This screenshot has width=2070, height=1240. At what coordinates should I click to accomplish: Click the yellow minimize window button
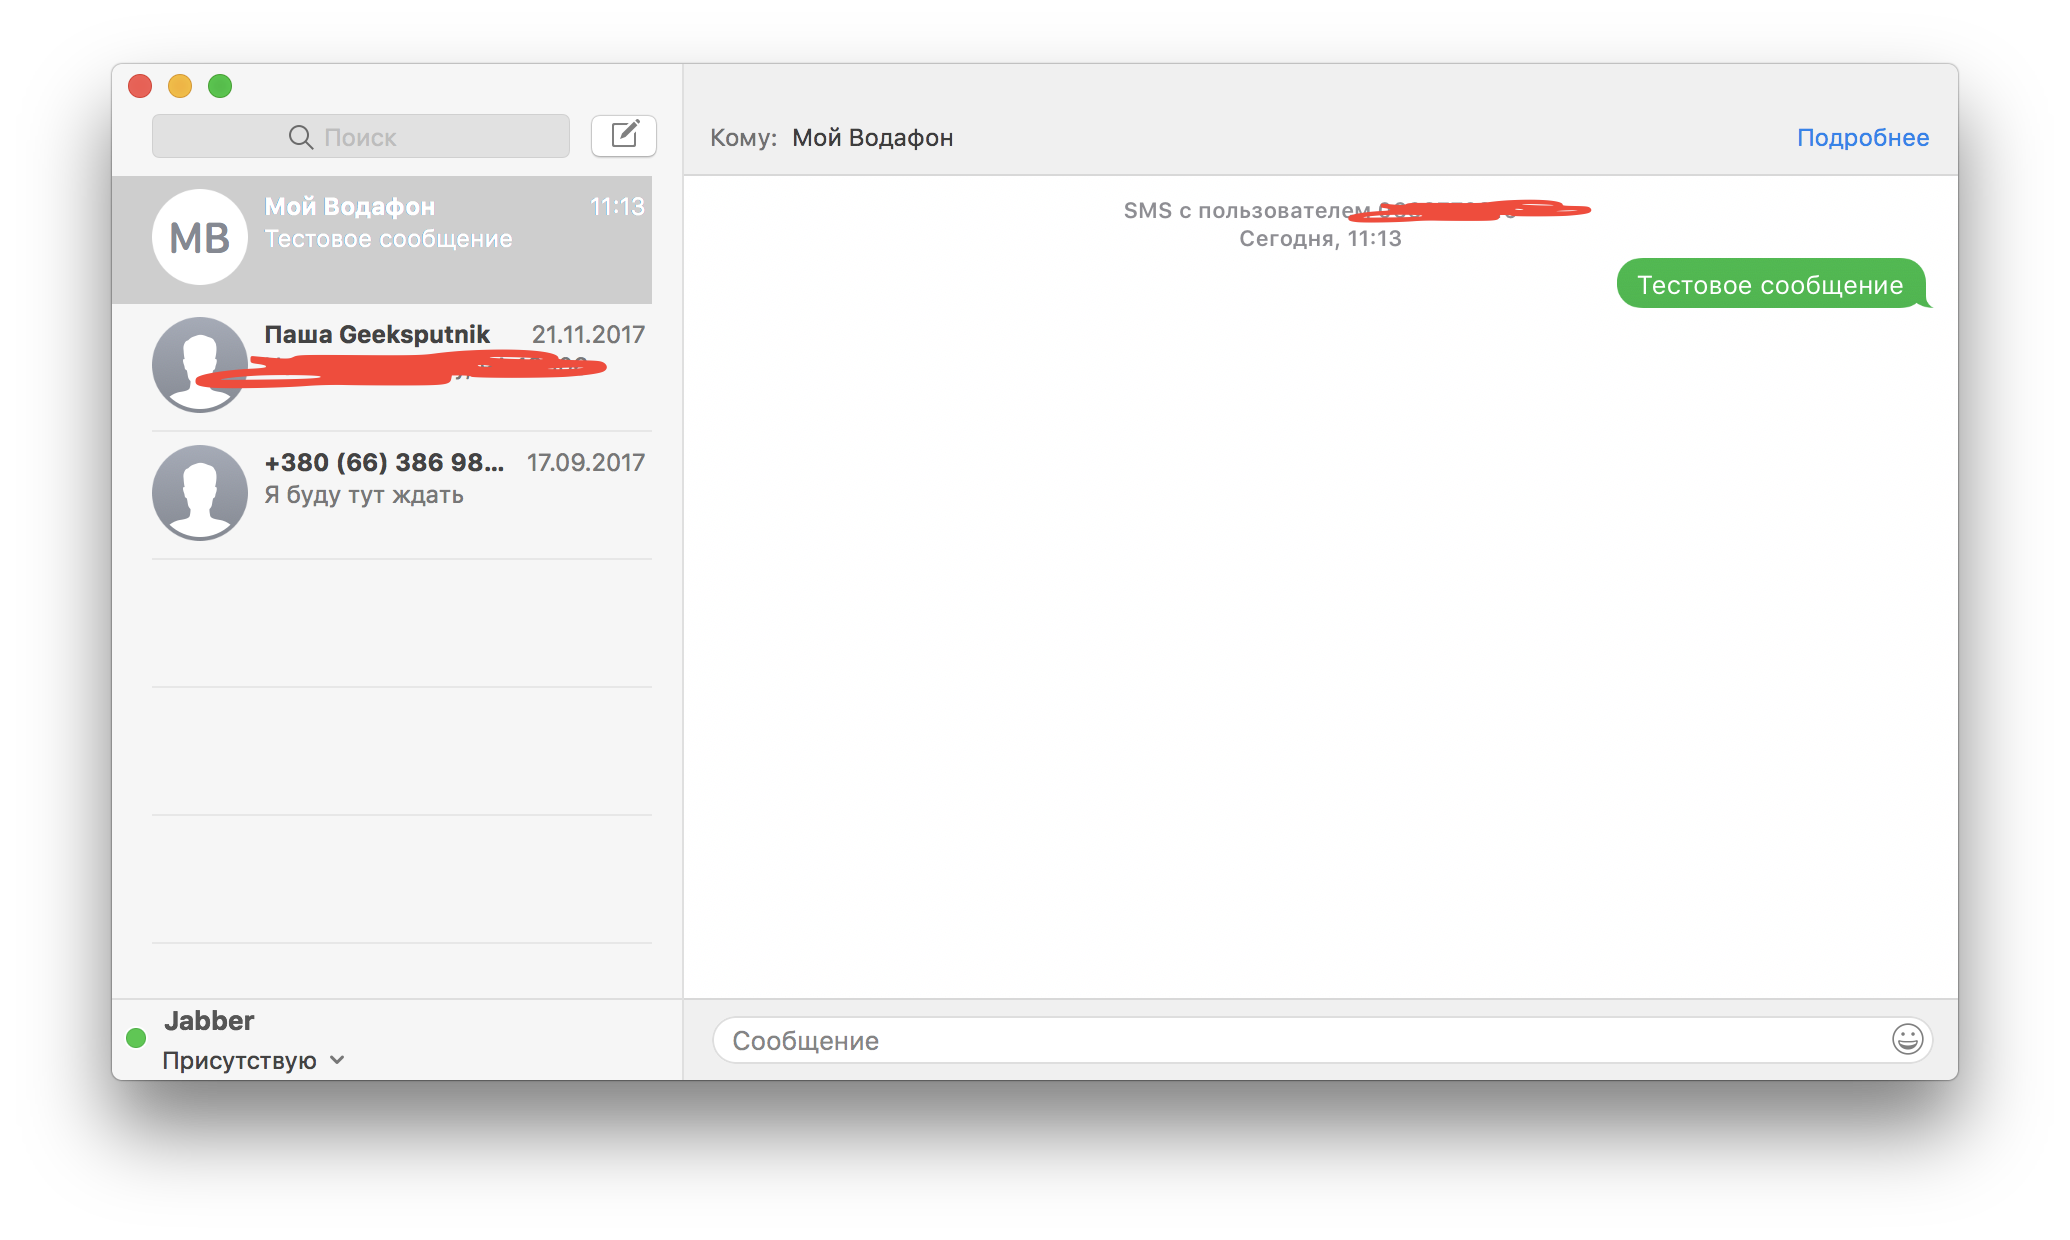click(180, 86)
